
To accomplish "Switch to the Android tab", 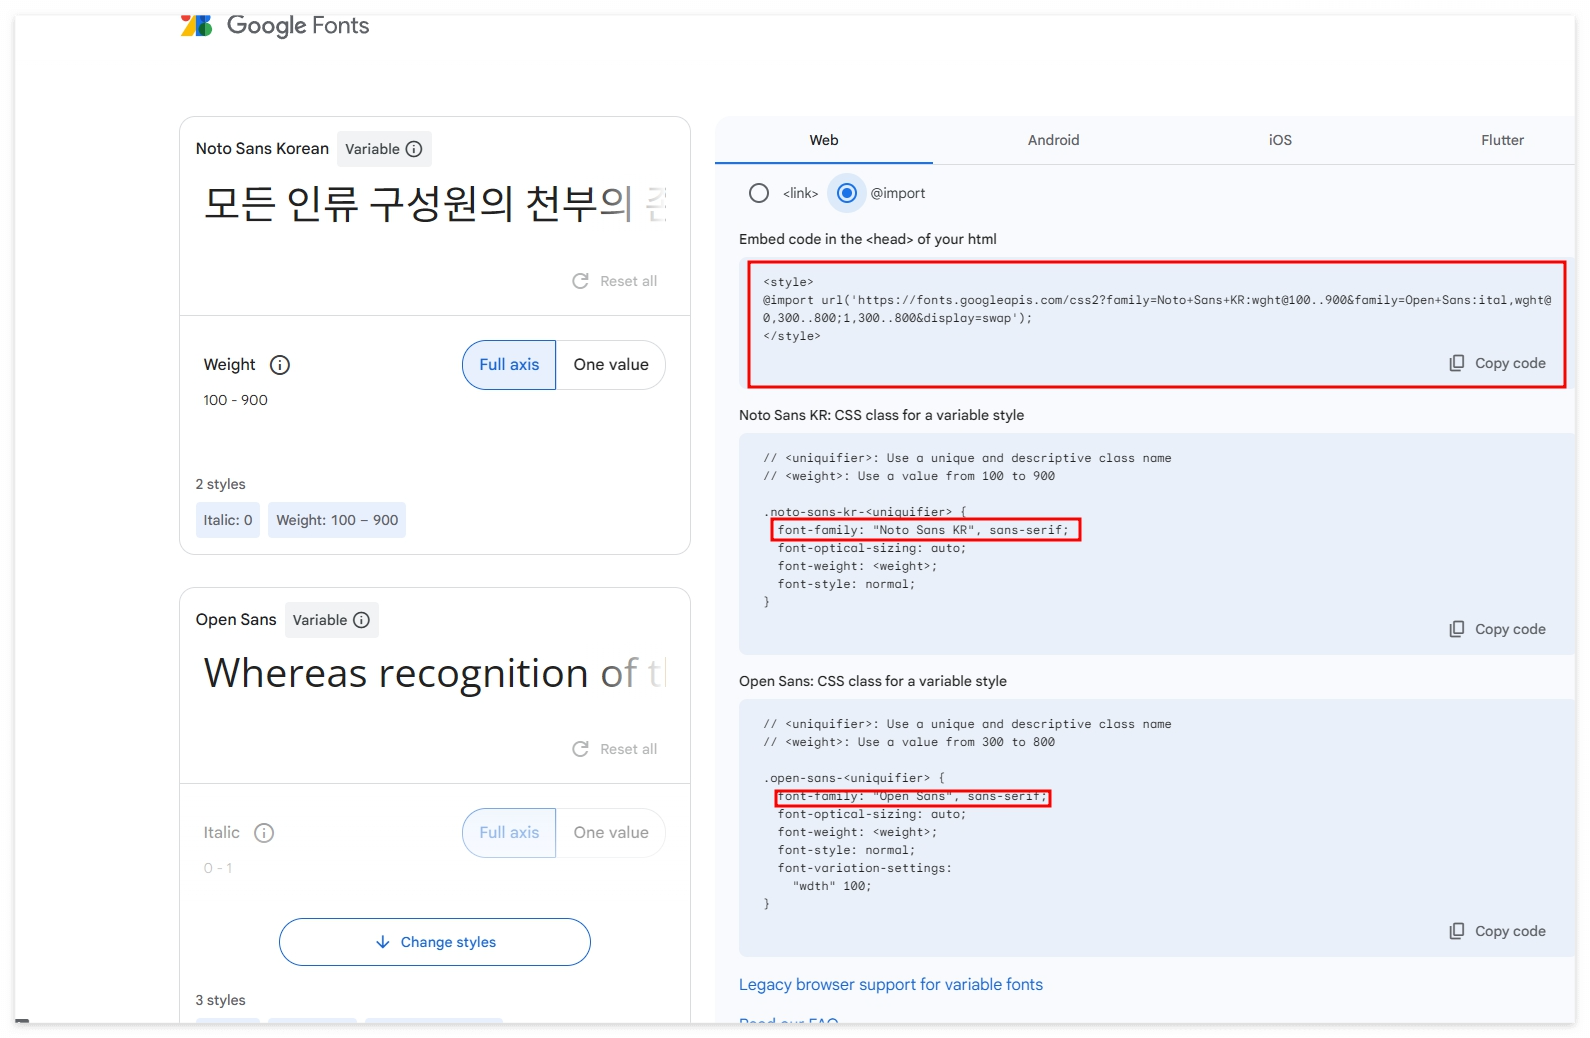I will point(1053,140).
